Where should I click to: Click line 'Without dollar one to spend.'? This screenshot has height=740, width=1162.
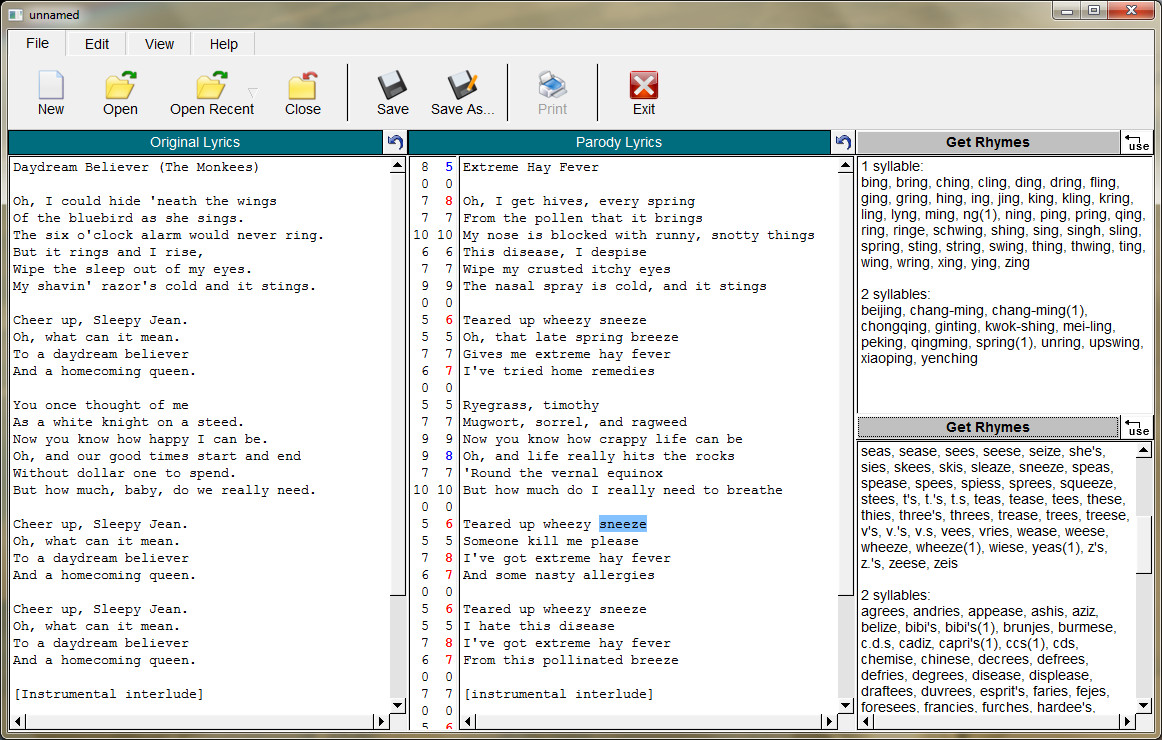[x=124, y=473]
